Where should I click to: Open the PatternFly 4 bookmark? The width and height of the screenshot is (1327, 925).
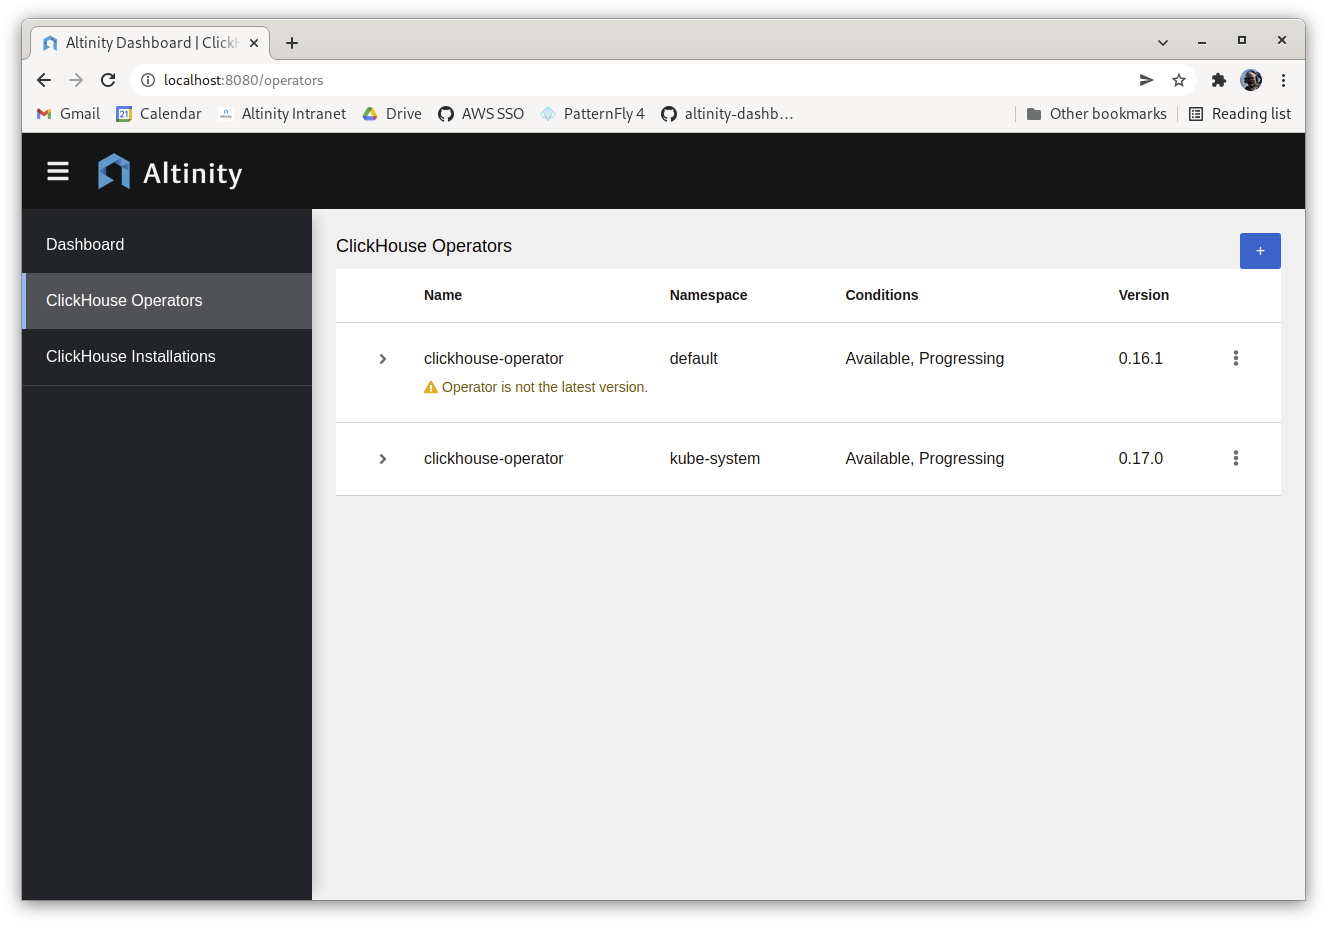592,113
